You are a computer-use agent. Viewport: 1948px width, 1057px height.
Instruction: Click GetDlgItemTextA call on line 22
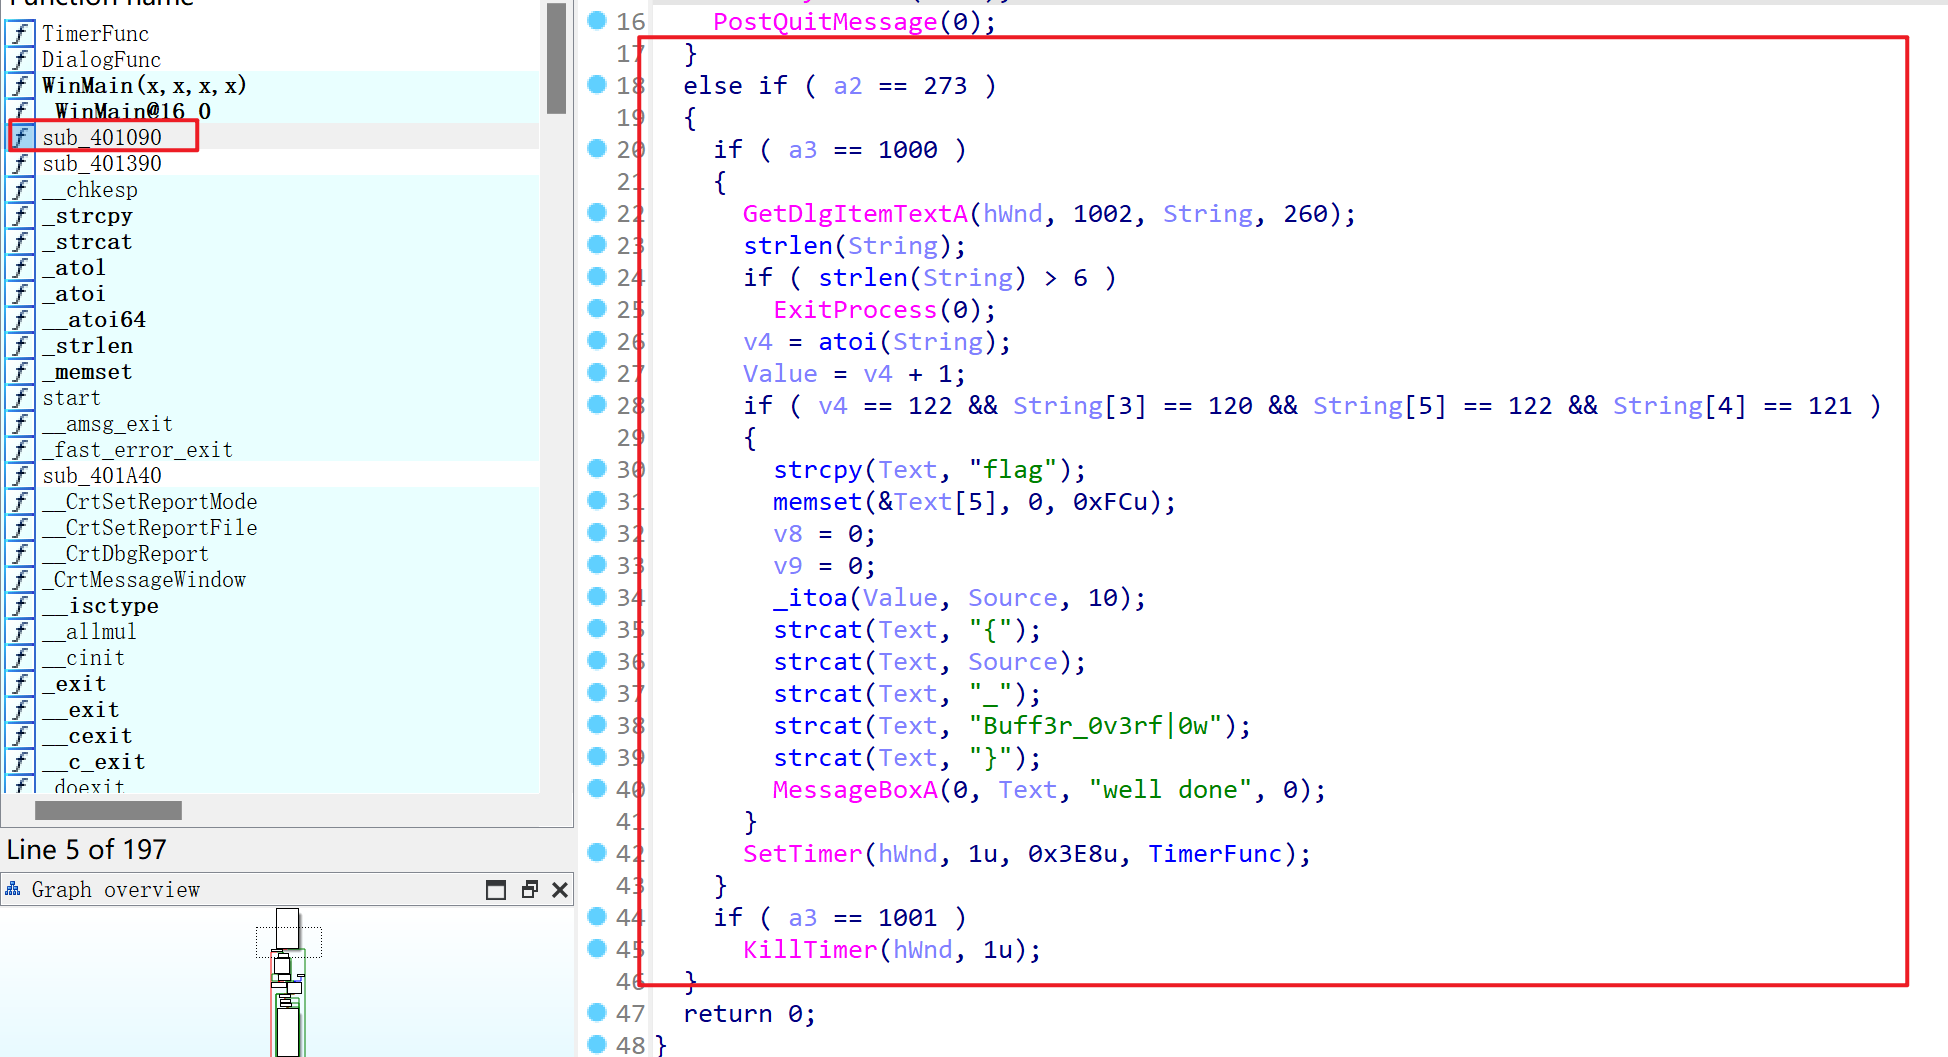855,214
